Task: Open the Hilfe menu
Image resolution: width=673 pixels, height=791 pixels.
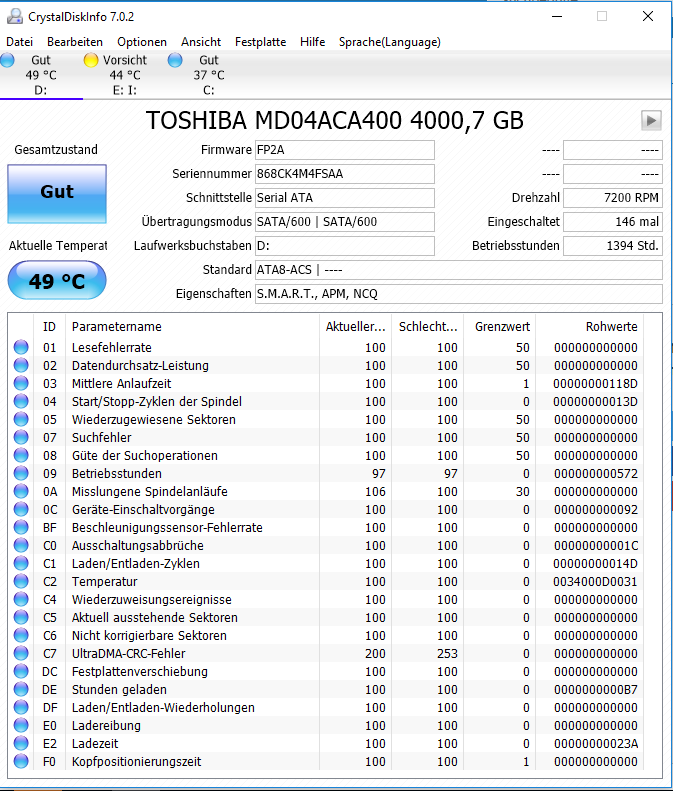Action: tap(312, 42)
